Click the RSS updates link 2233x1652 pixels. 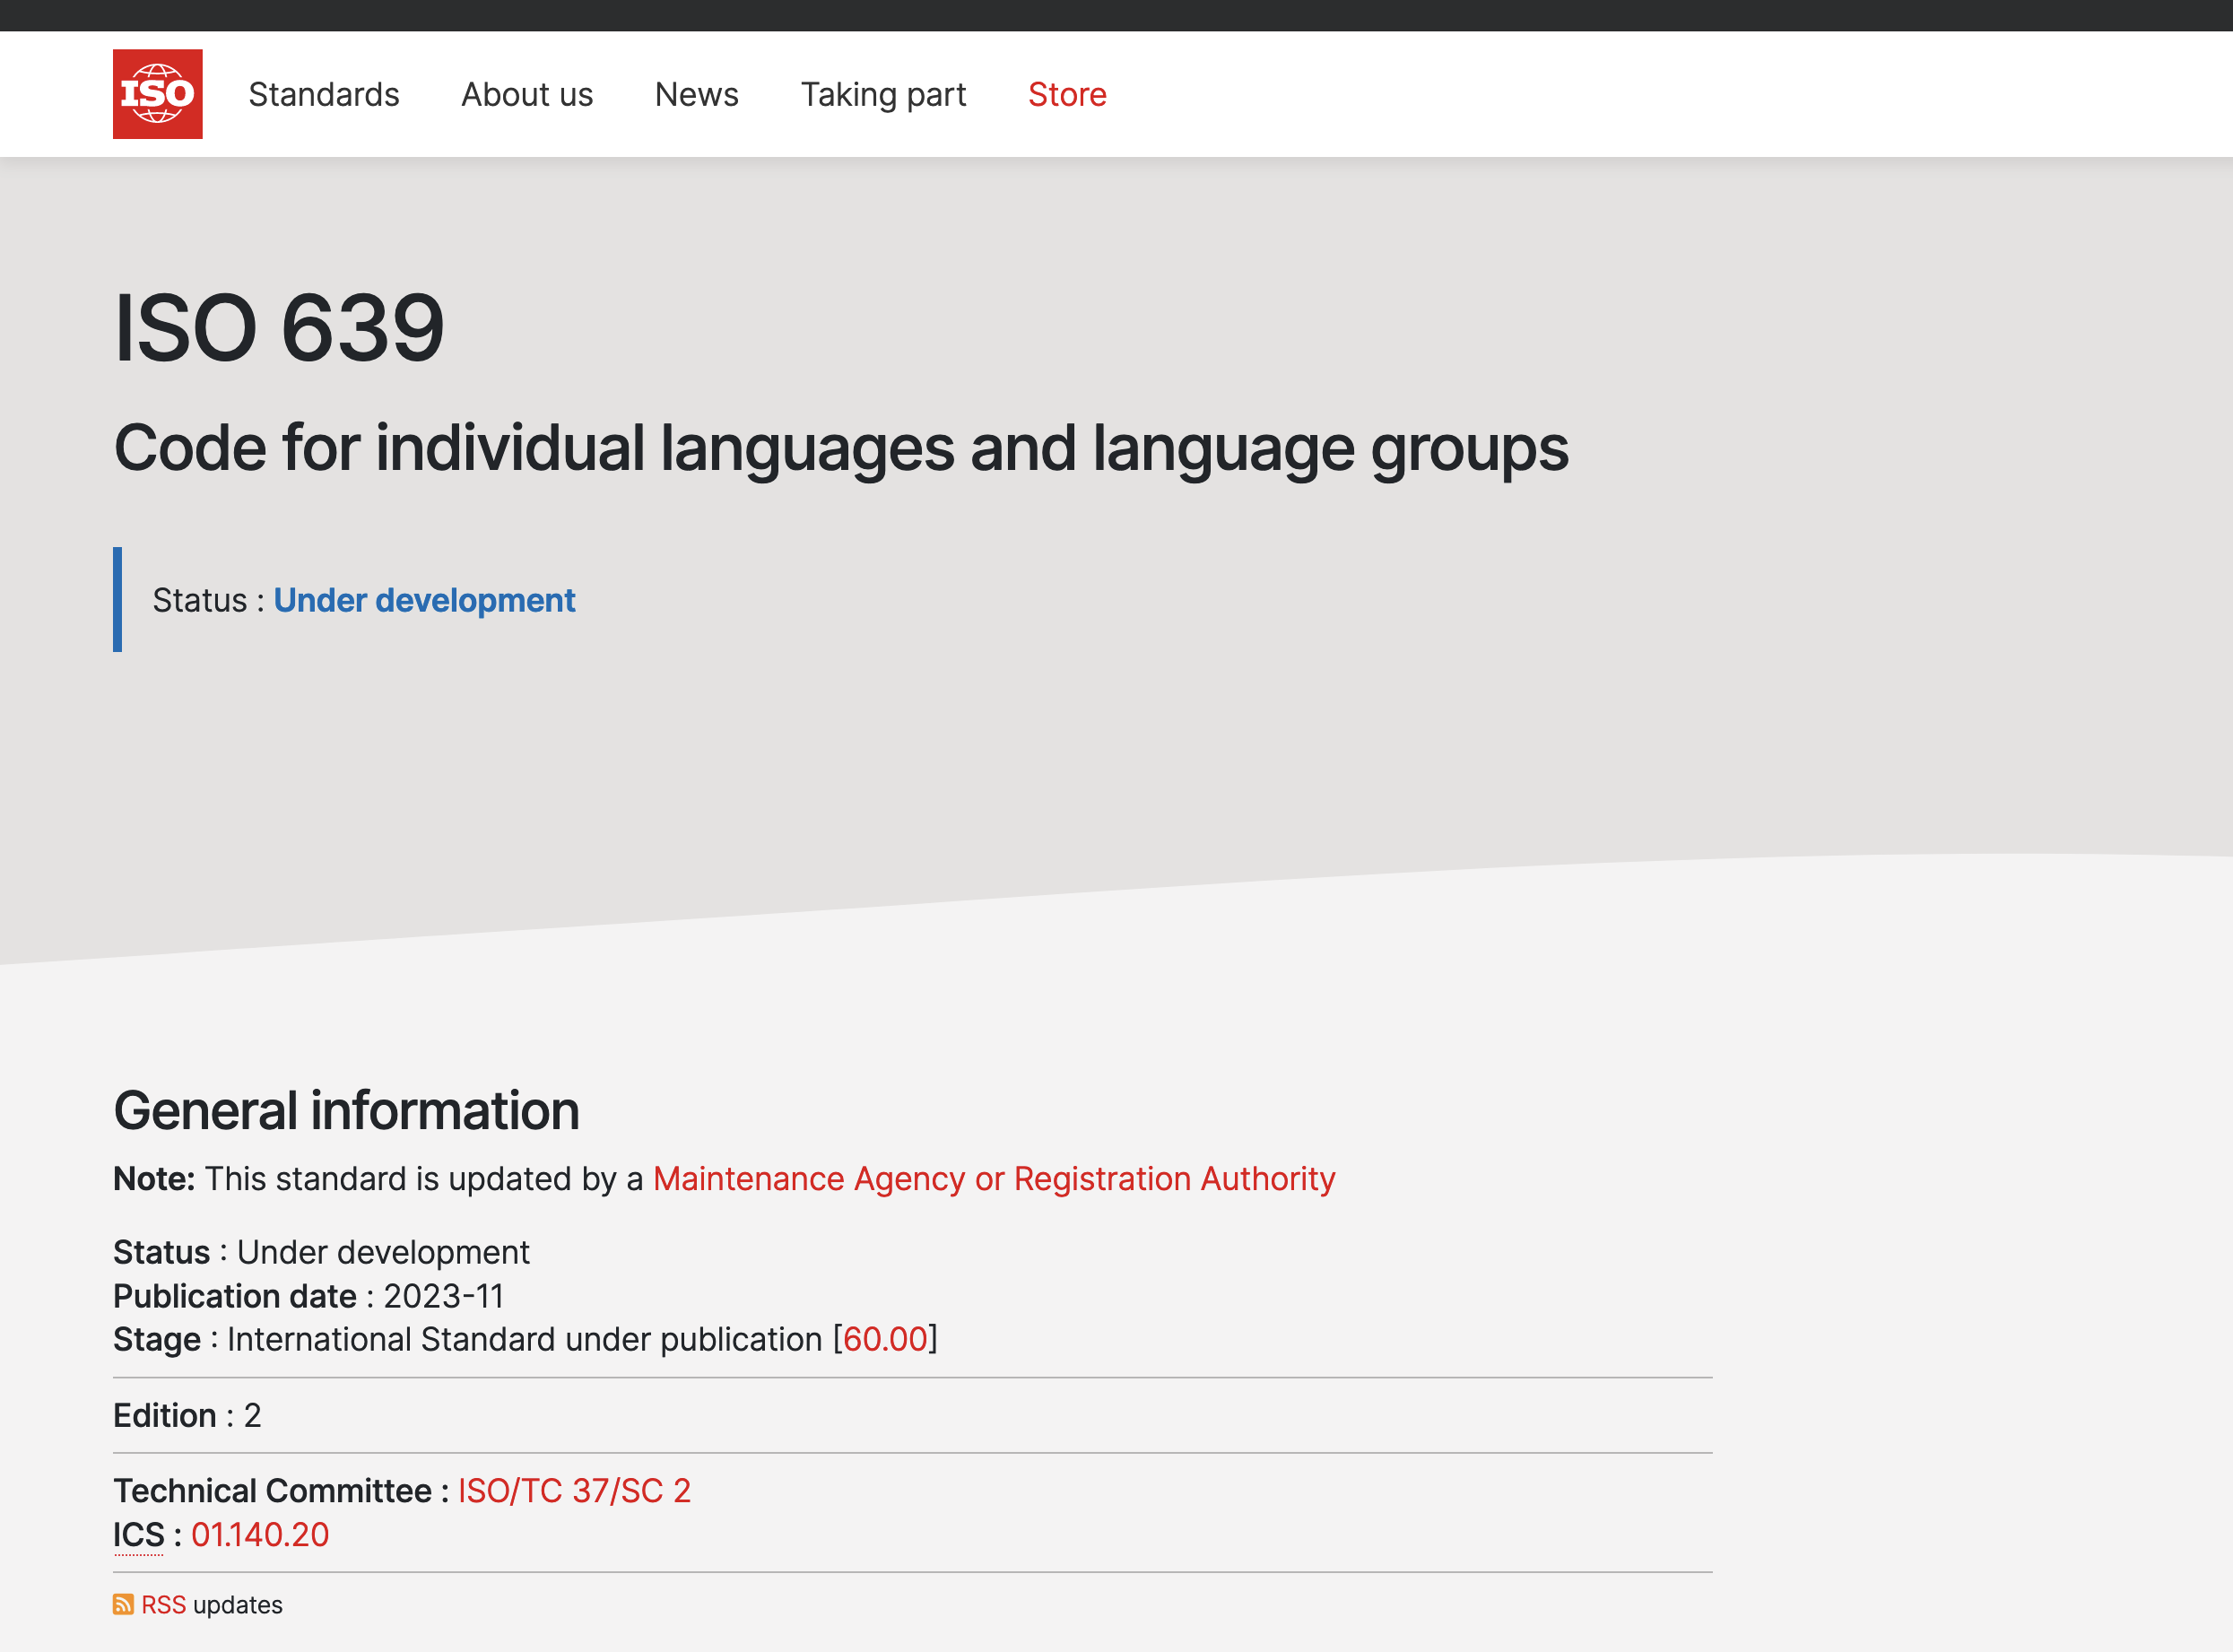click(x=164, y=1605)
